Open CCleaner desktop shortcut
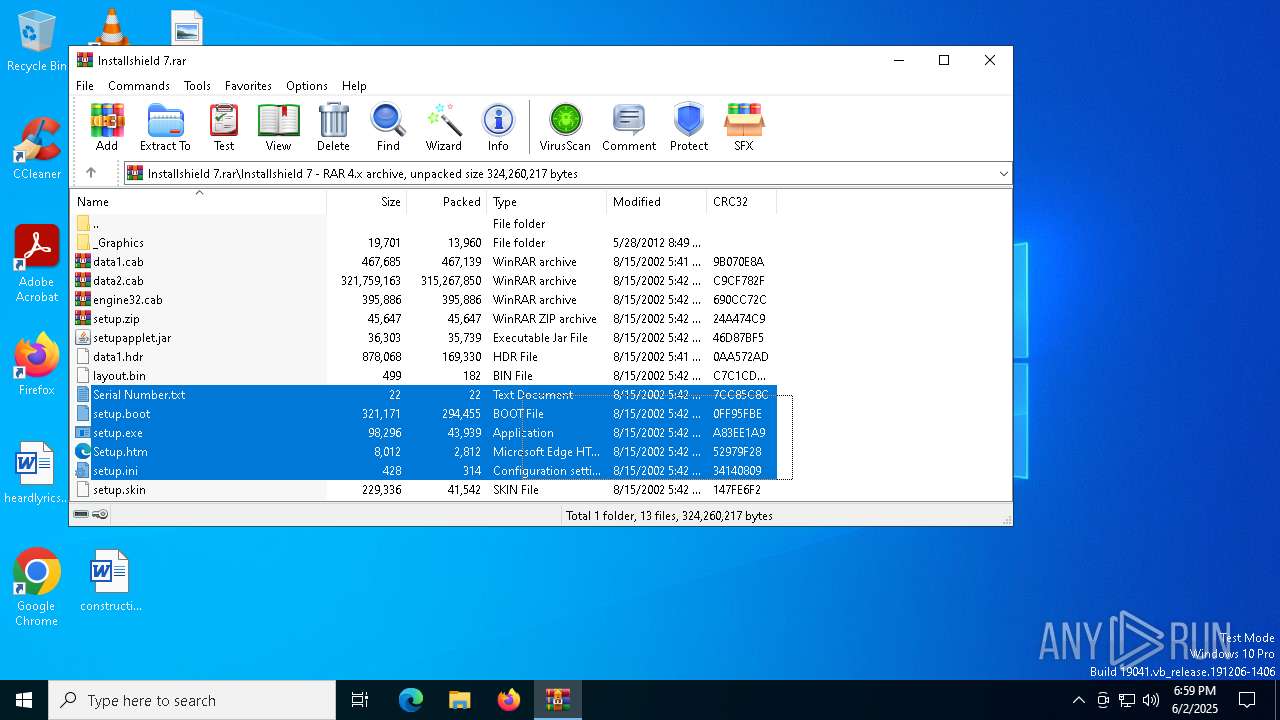This screenshot has height=720, width=1280. click(x=37, y=149)
